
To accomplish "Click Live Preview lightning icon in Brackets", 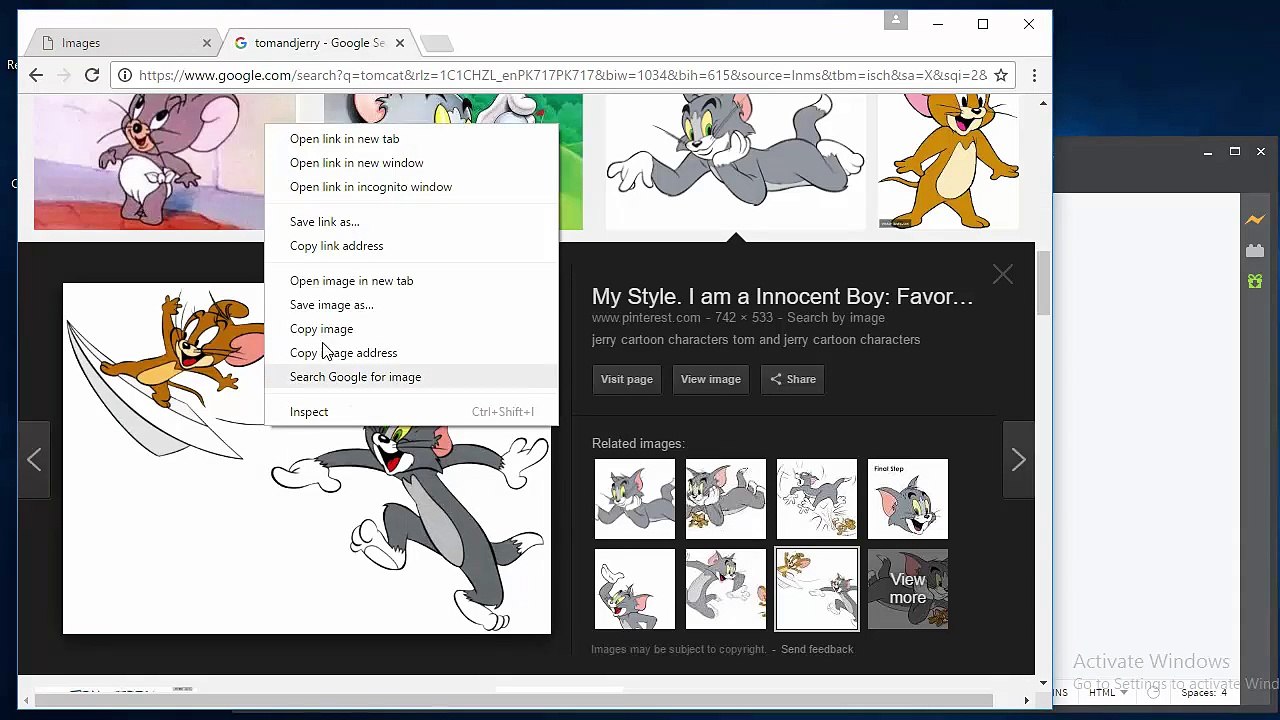I will pos(1255,220).
